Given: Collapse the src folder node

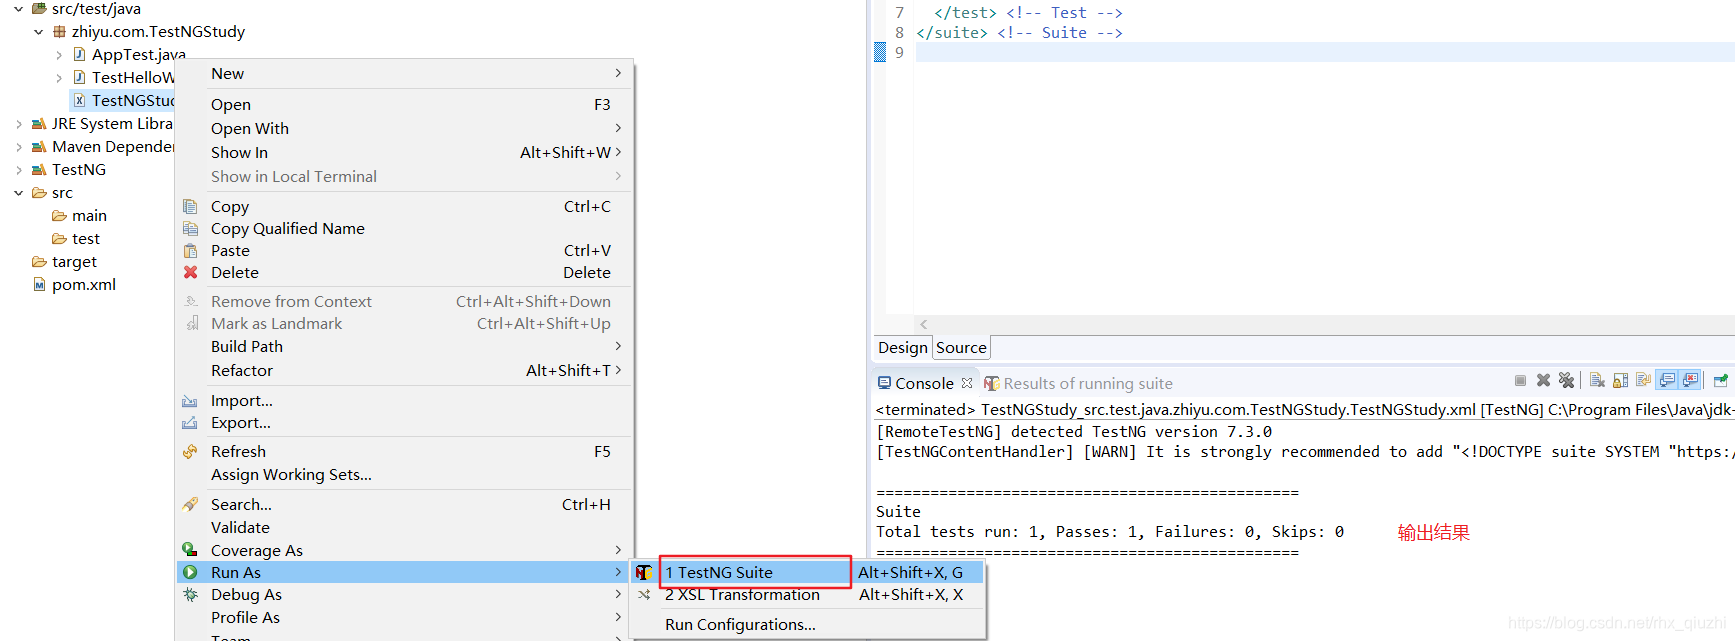Looking at the screenshot, I should point(18,193).
